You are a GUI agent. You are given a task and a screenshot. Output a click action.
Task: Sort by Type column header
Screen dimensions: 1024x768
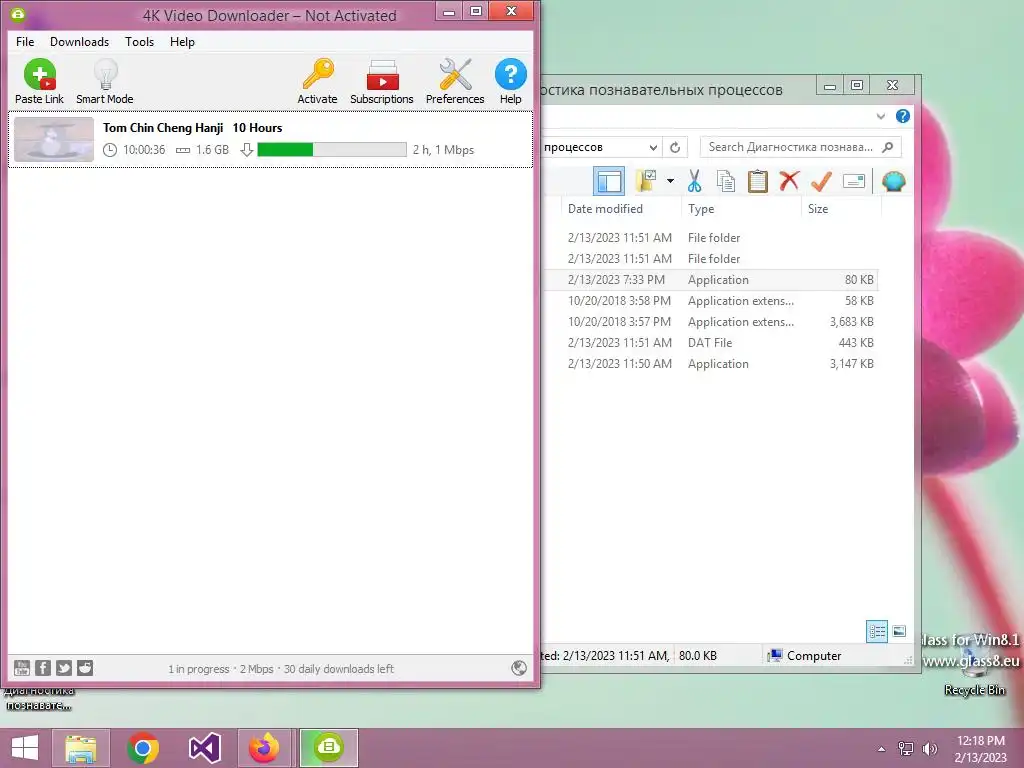(741, 209)
